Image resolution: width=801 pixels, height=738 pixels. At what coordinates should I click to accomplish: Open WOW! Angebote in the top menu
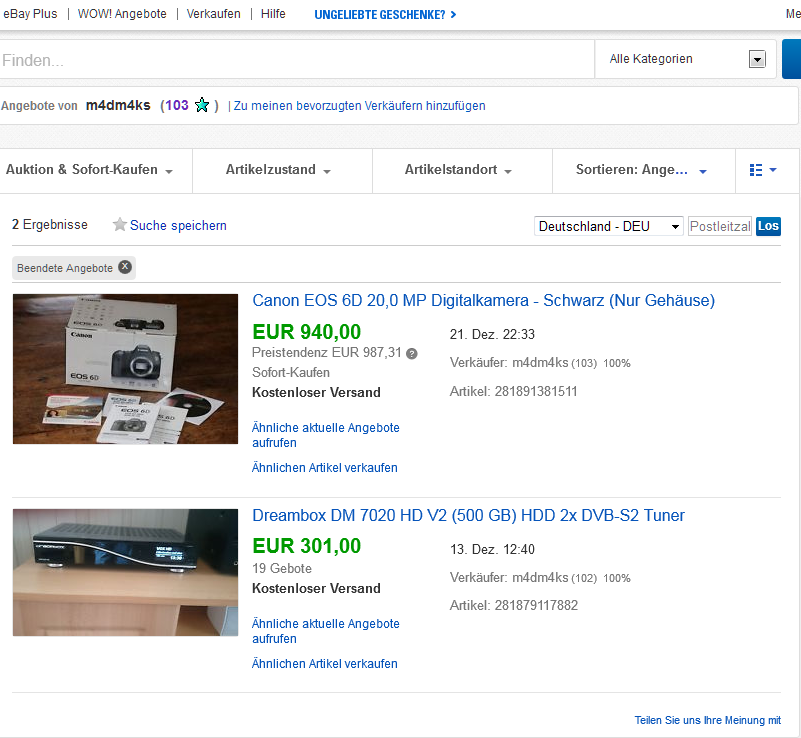[x=122, y=14]
